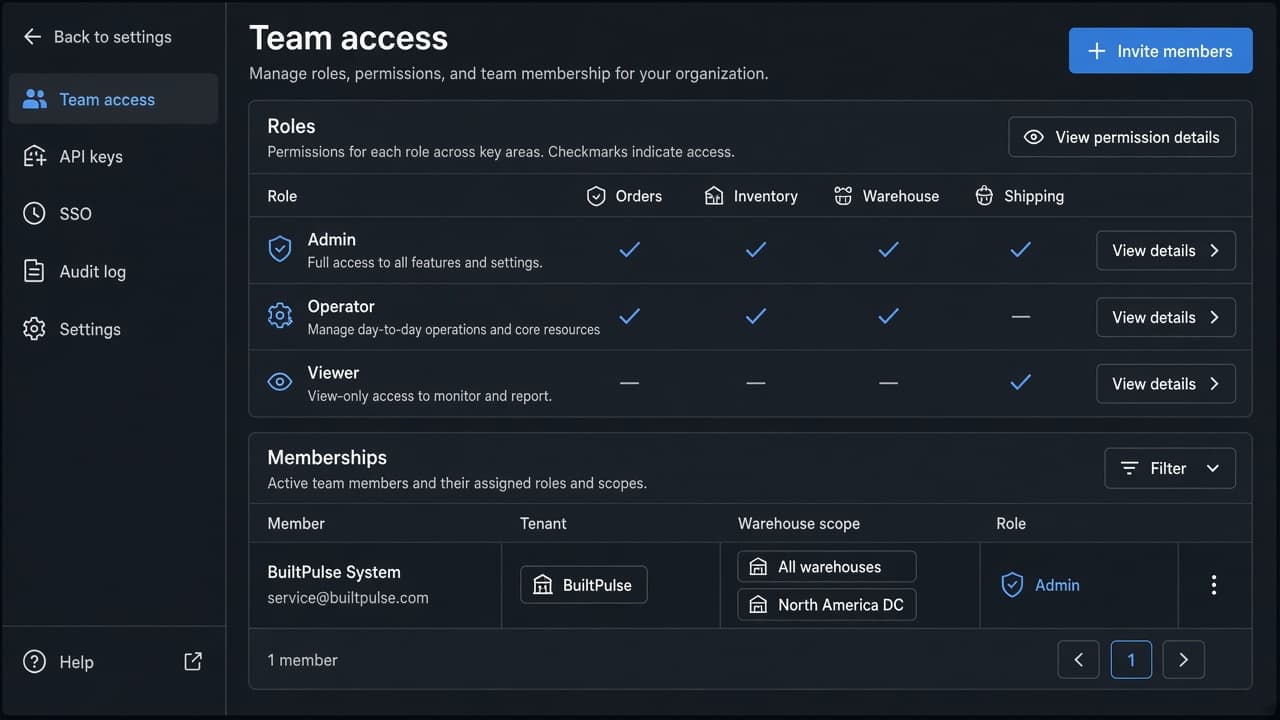Click the Operator Inventory checkmark
The image size is (1280, 720).
756,316
